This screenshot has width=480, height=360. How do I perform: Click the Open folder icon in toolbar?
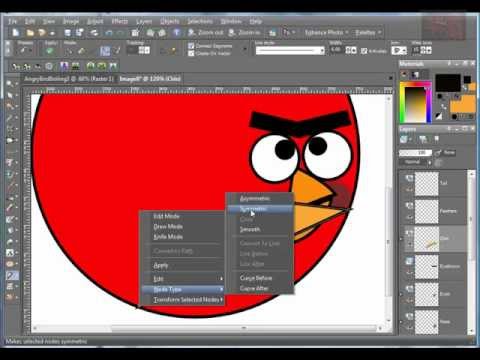[30, 33]
